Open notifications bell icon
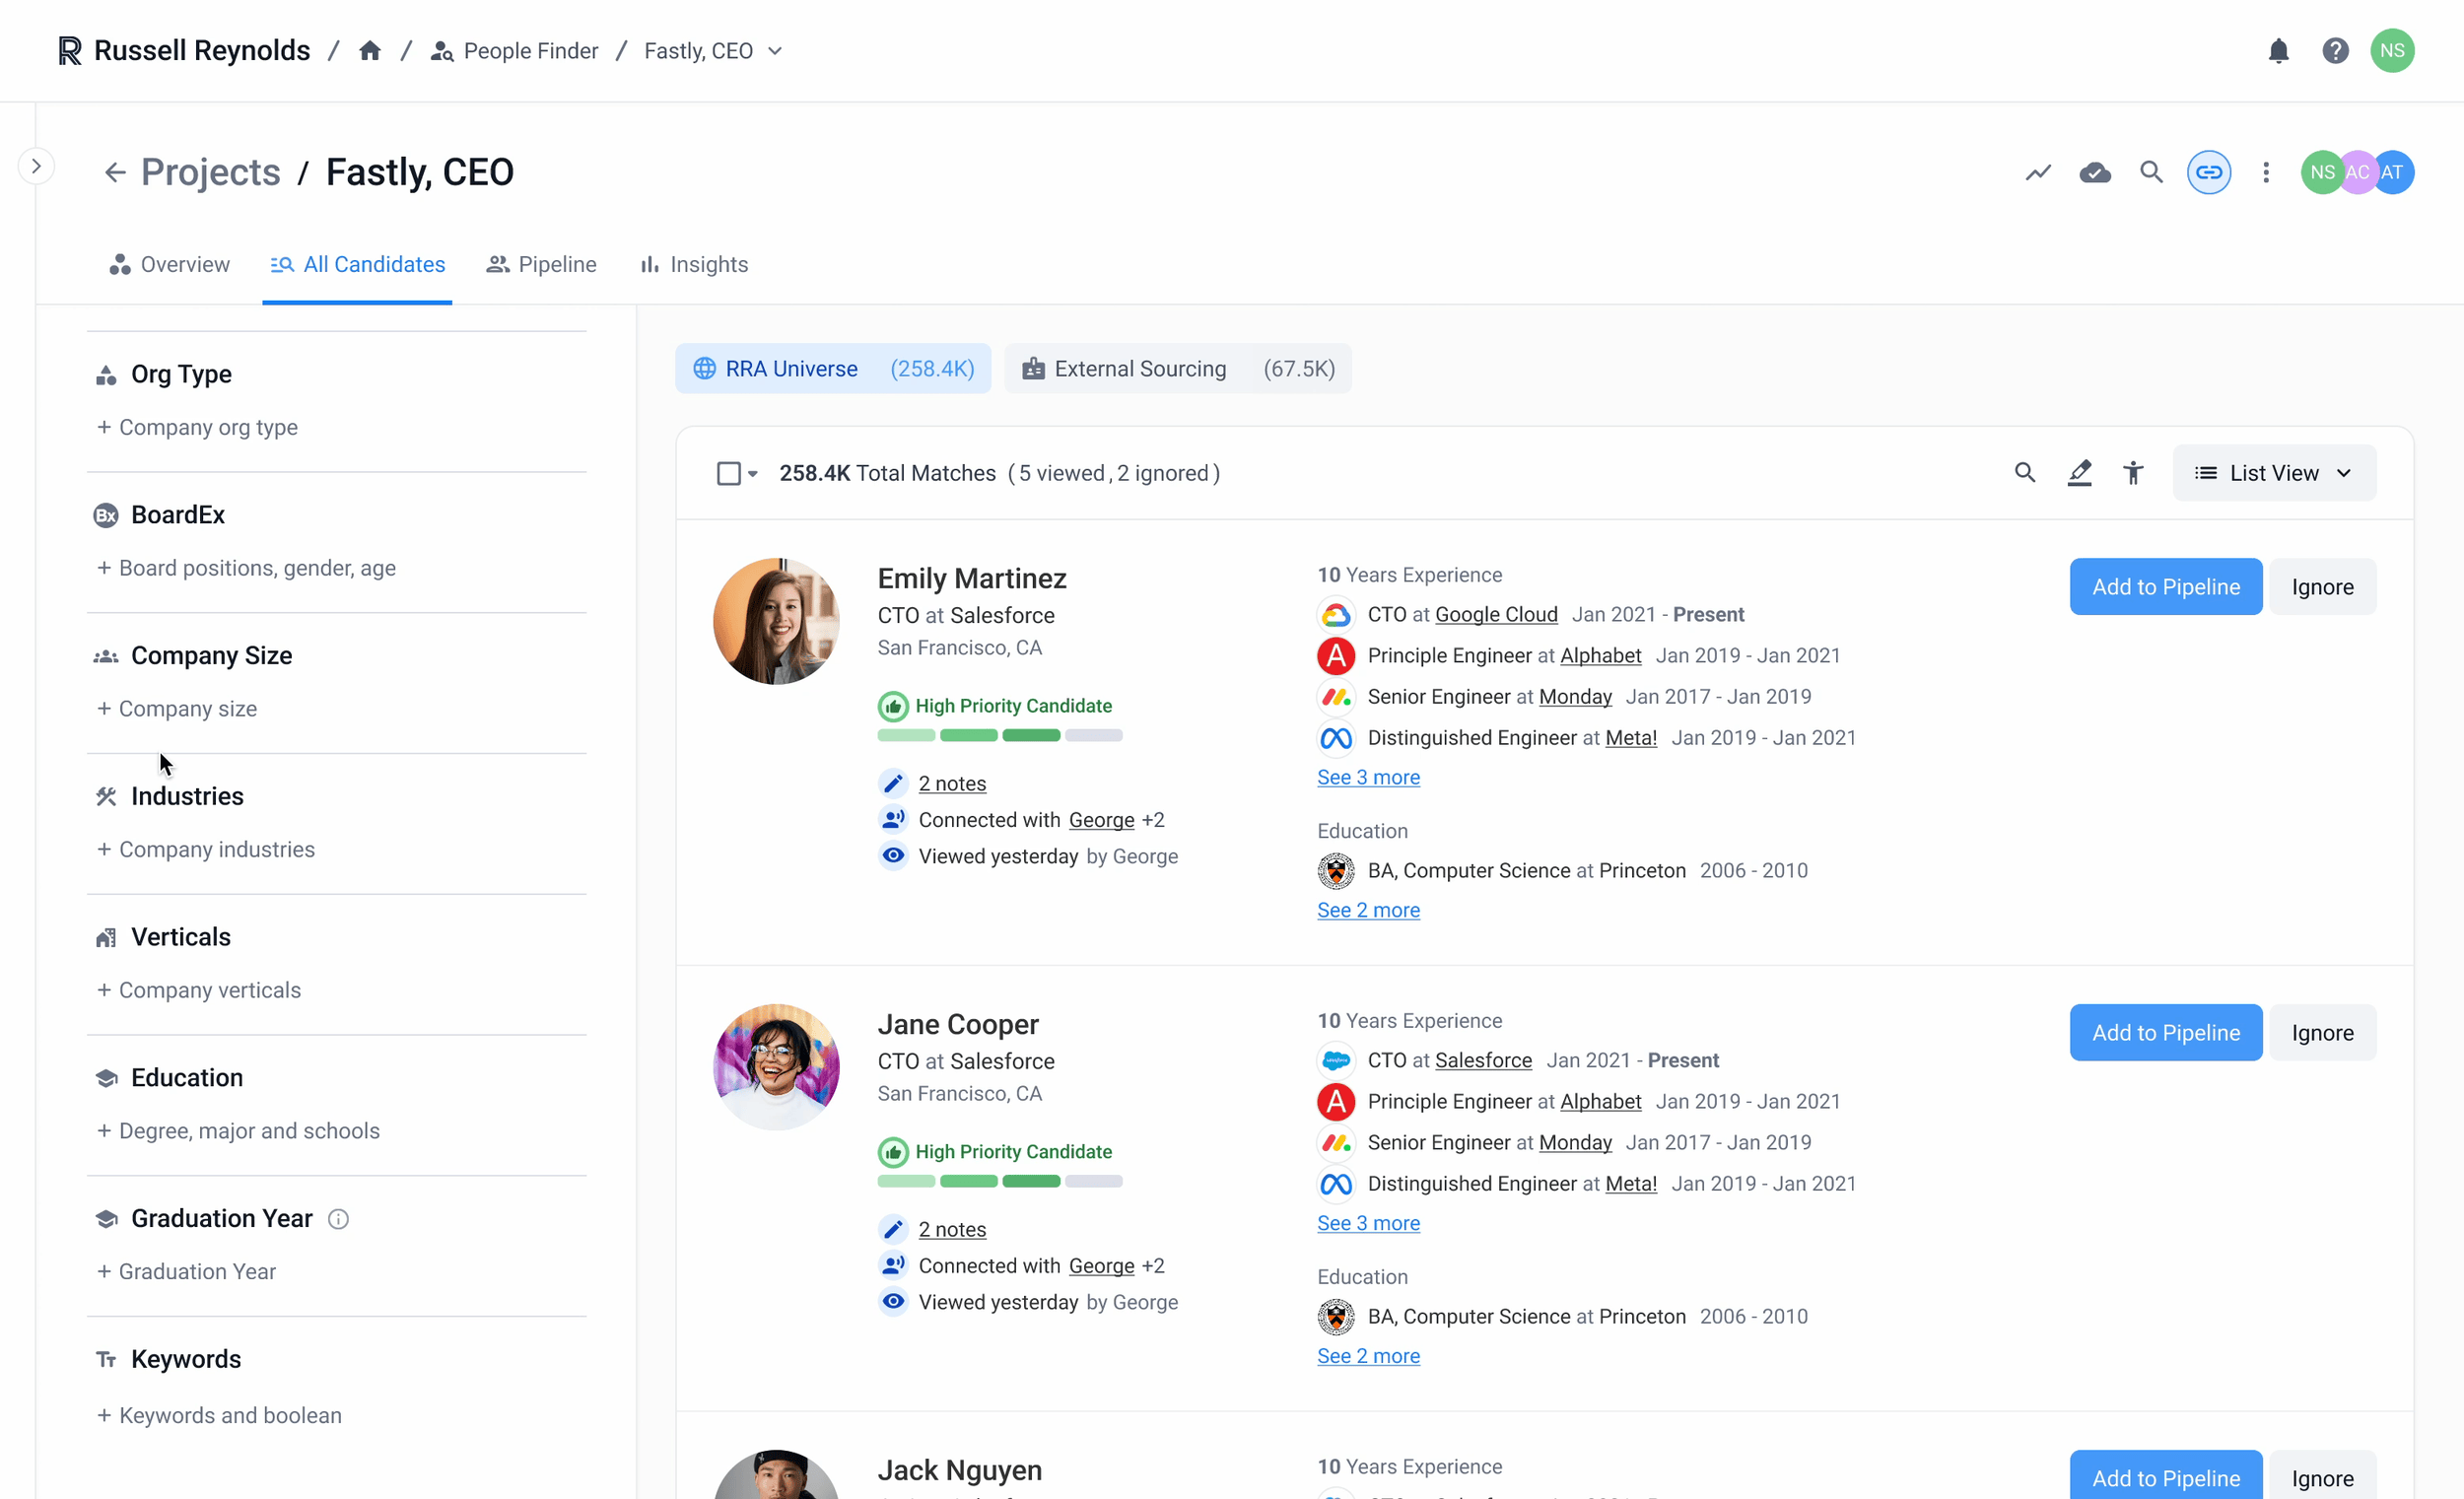 click(x=2279, y=50)
